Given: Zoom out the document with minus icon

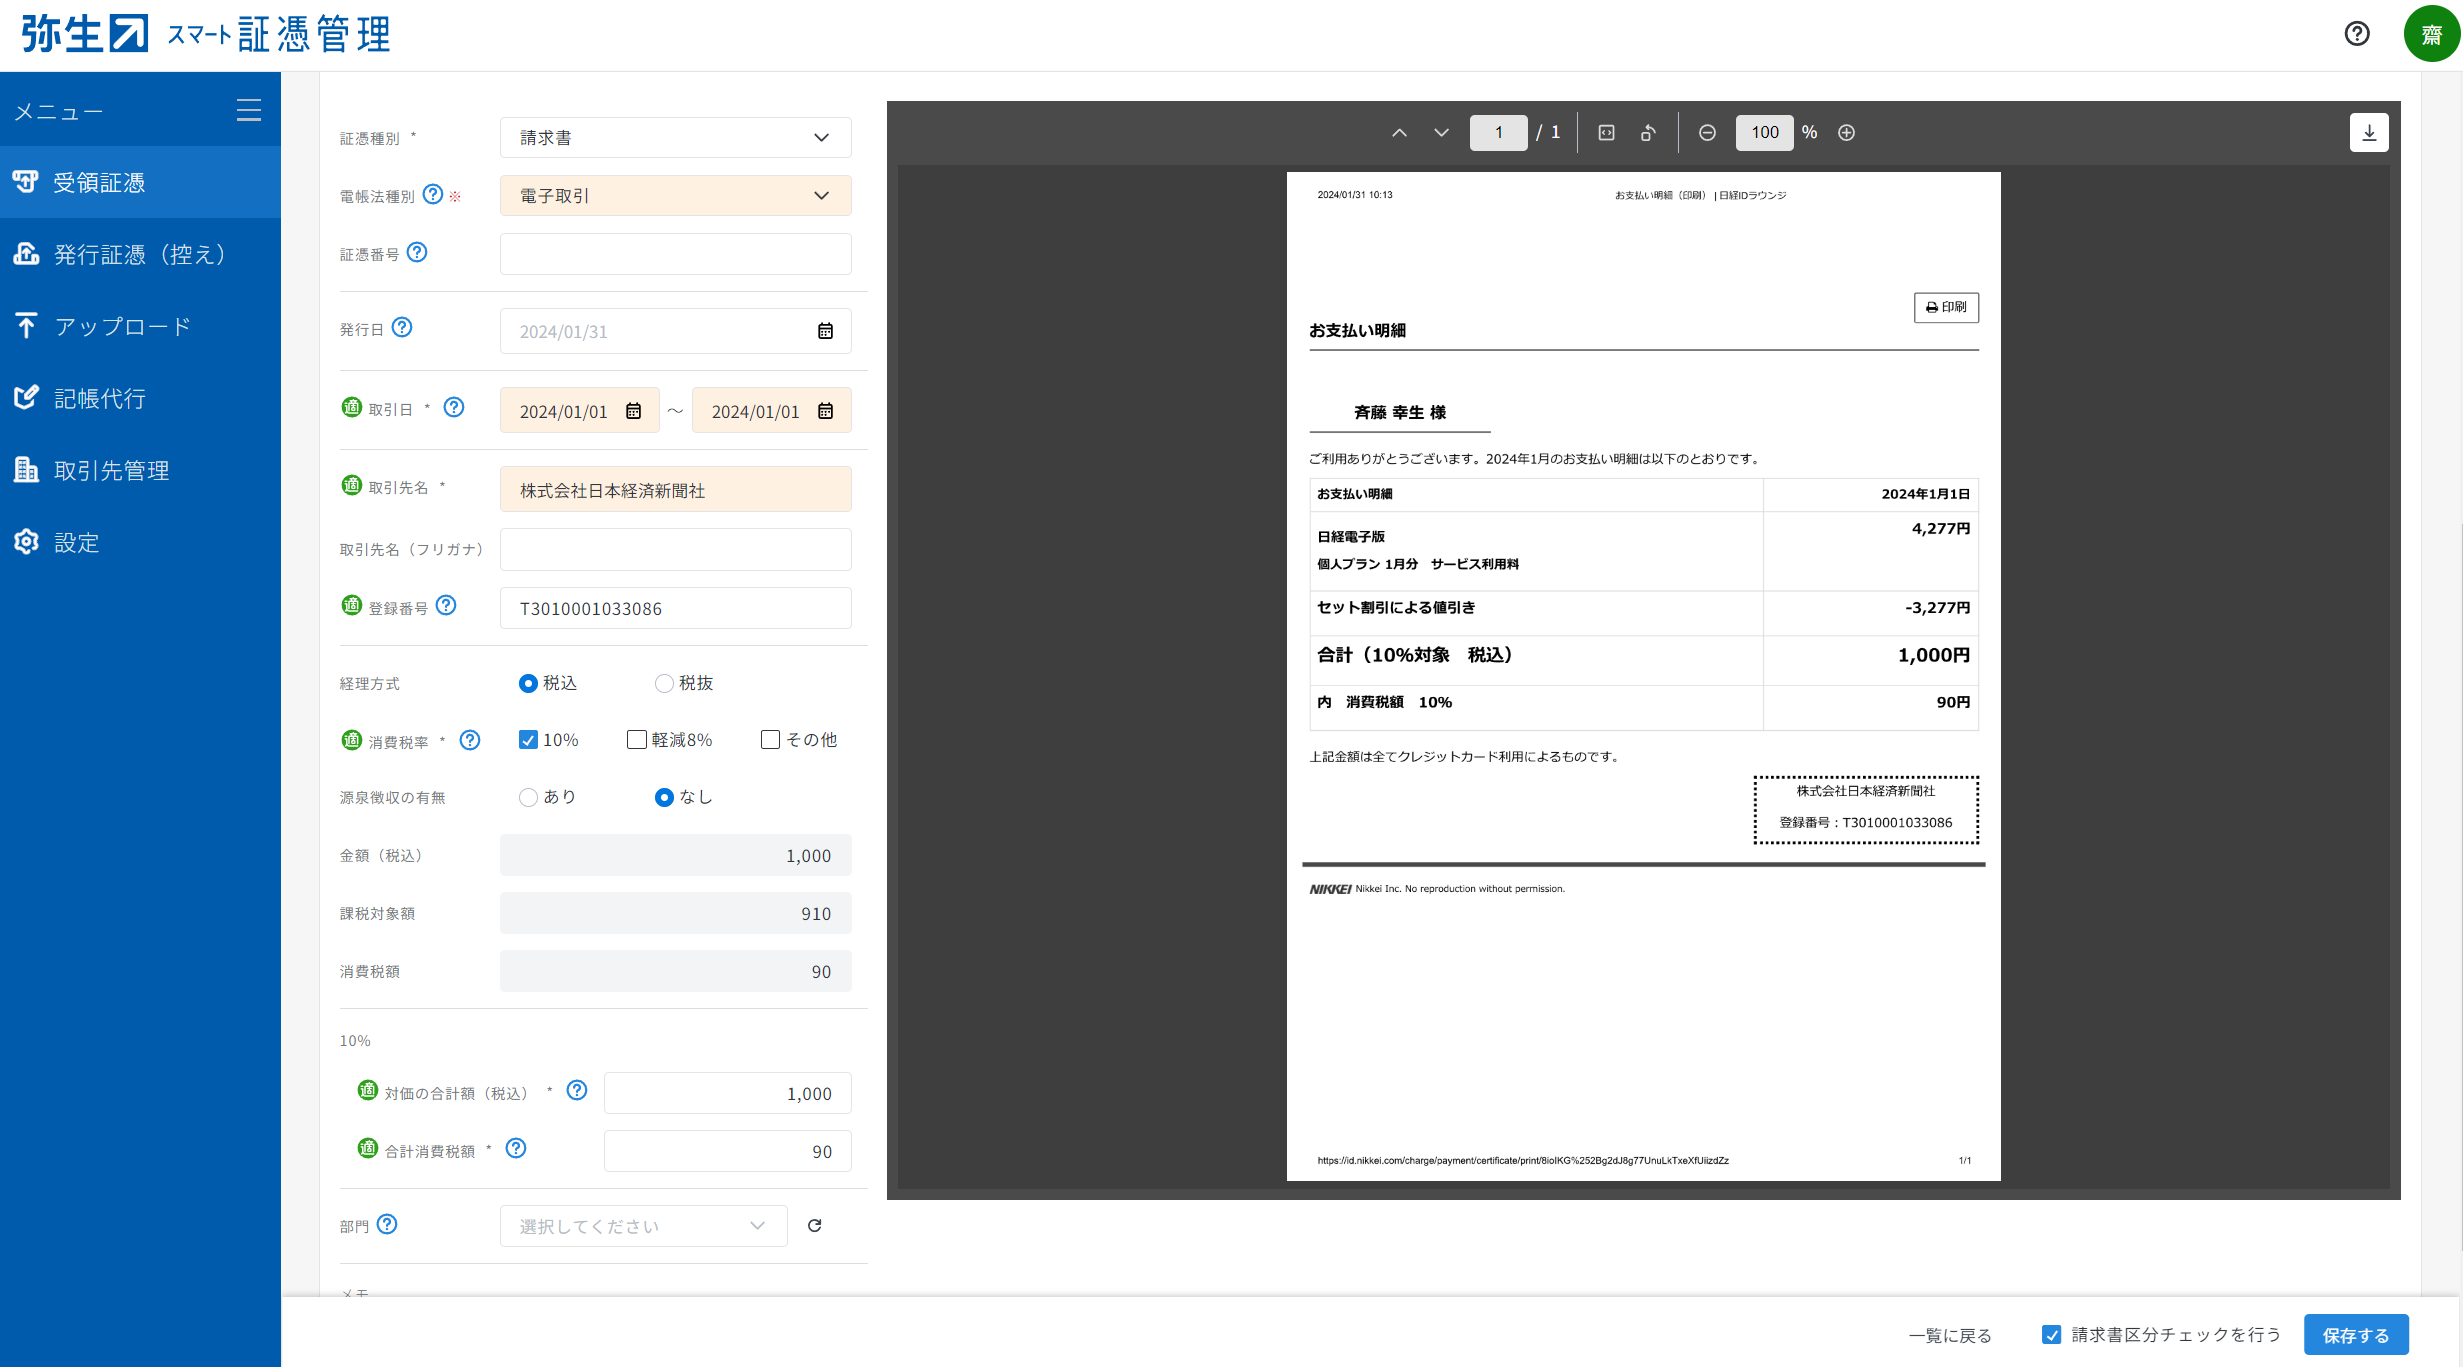Looking at the screenshot, I should pyautogui.click(x=1707, y=132).
